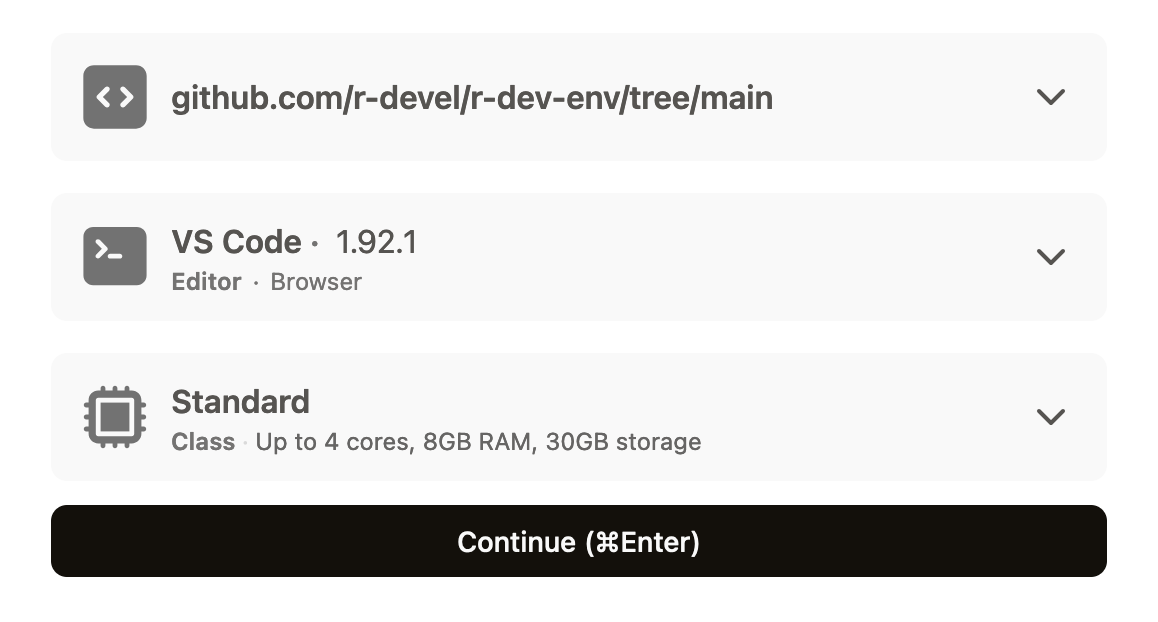This screenshot has height=622, width=1158.
Task: Click the '8GB RAM' text
Action: tap(480, 442)
